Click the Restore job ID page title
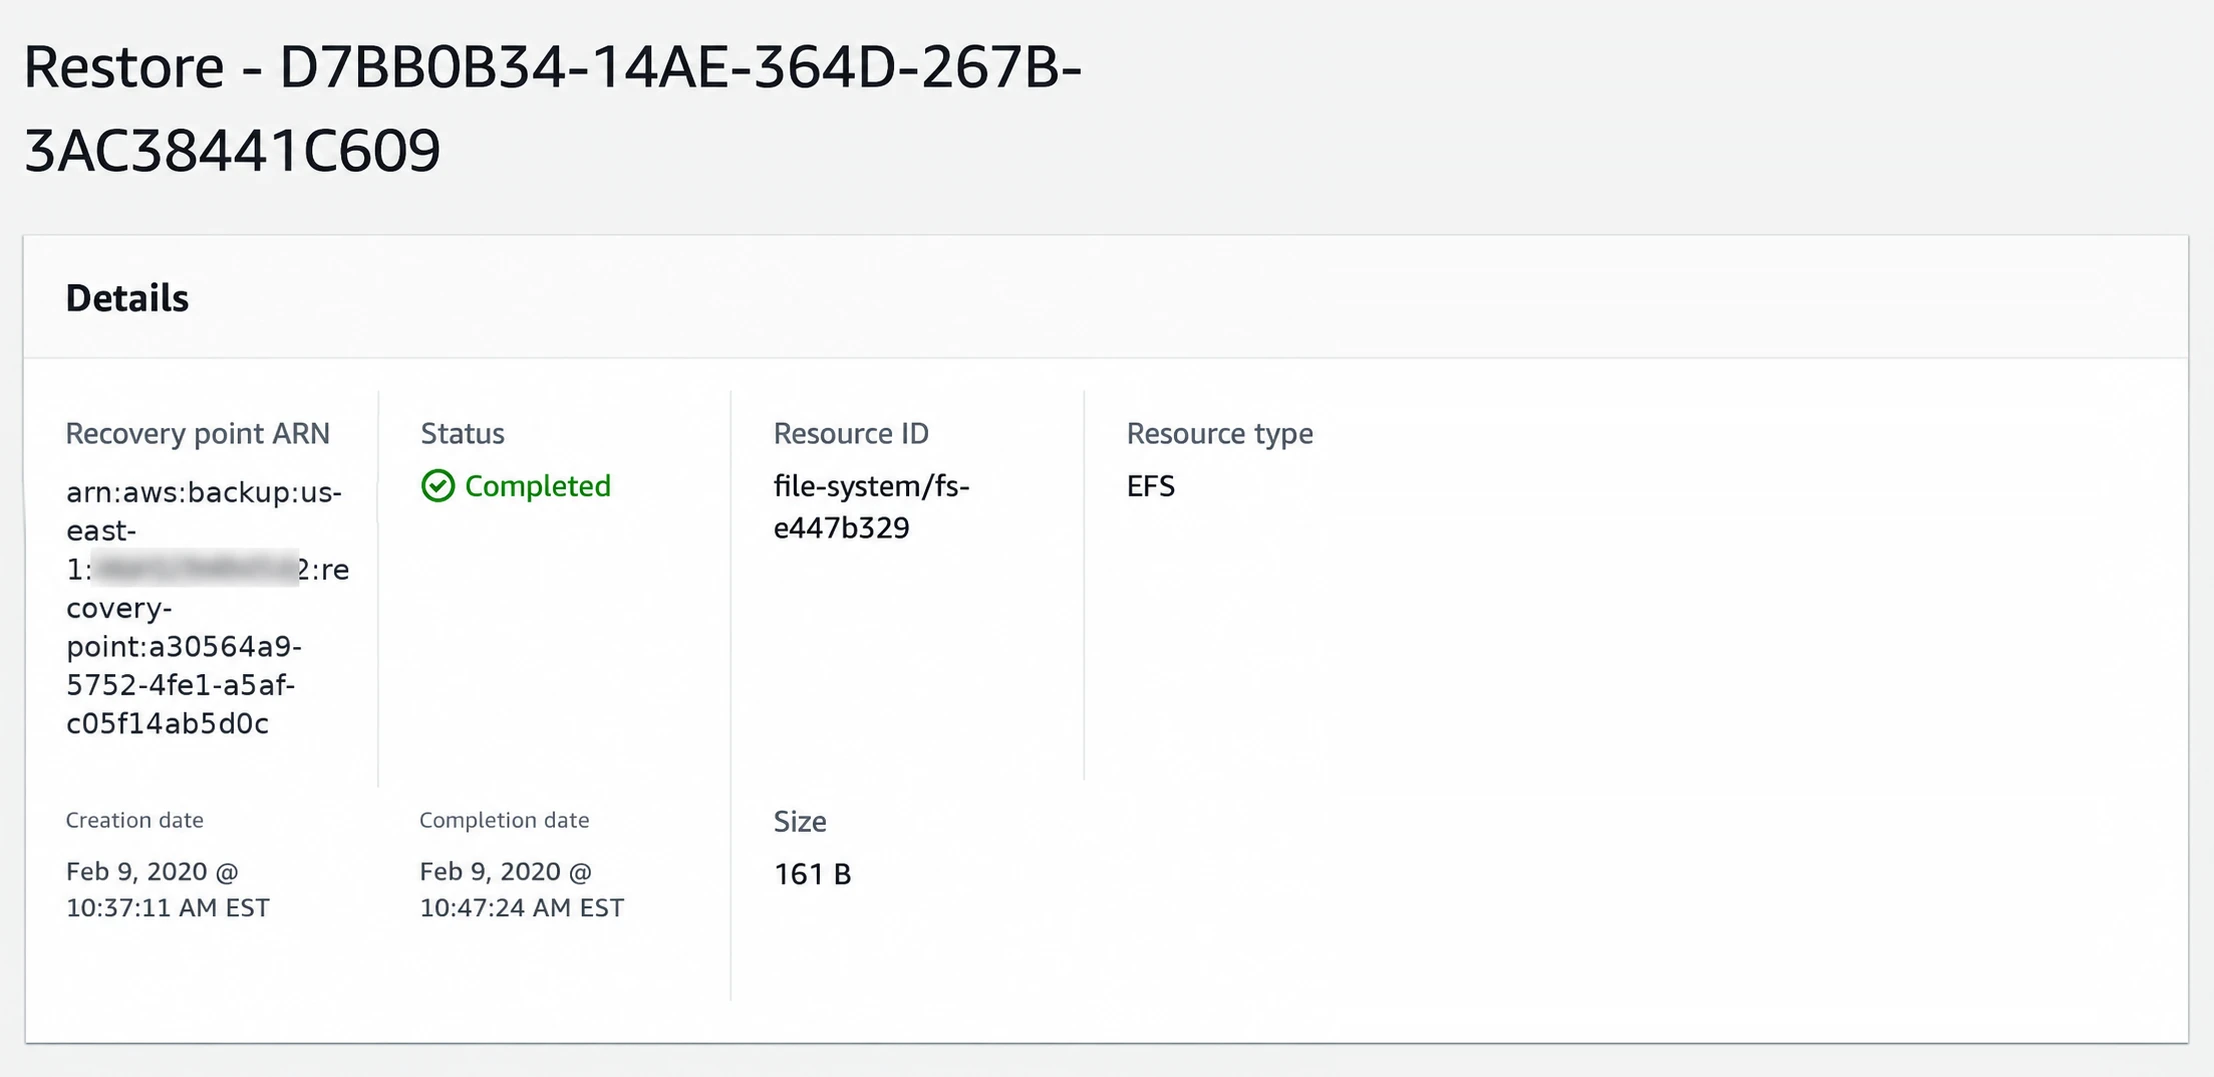Image resolution: width=2214 pixels, height=1077 pixels. click(553, 108)
